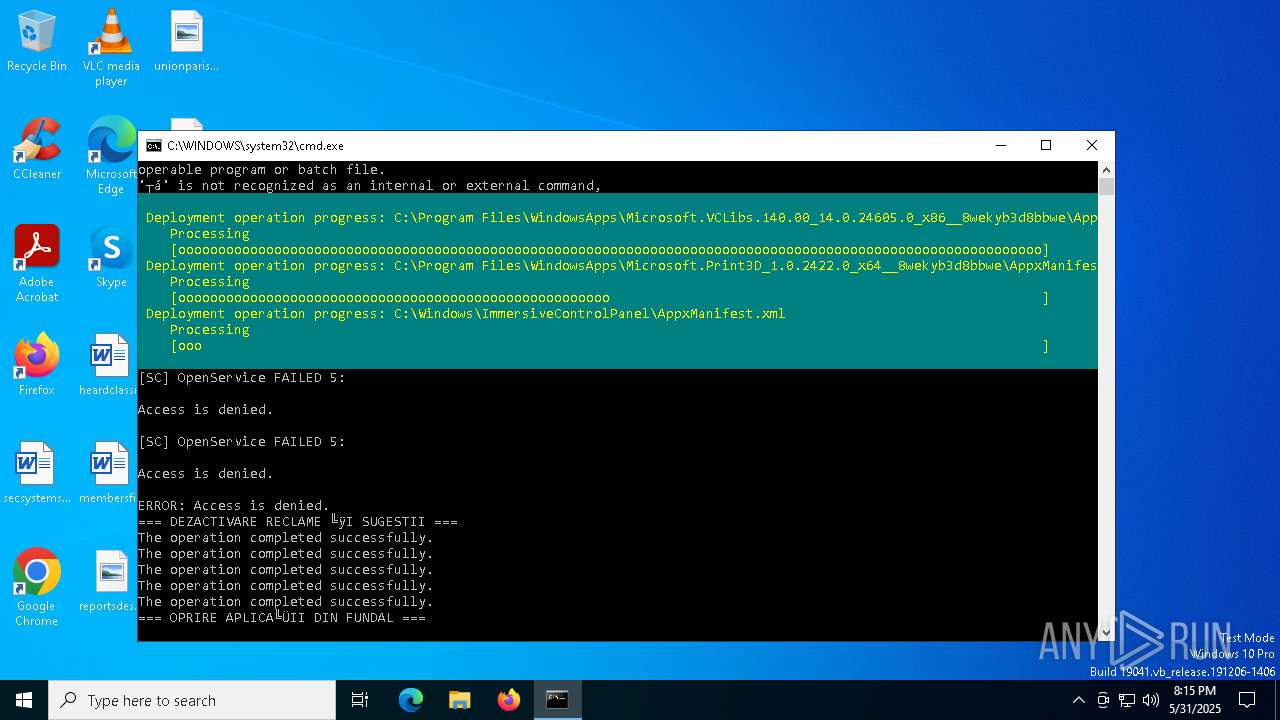Click the 'ERROR: Access is denied.' line
The width and height of the screenshot is (1280, 720).
coord(234,505)
